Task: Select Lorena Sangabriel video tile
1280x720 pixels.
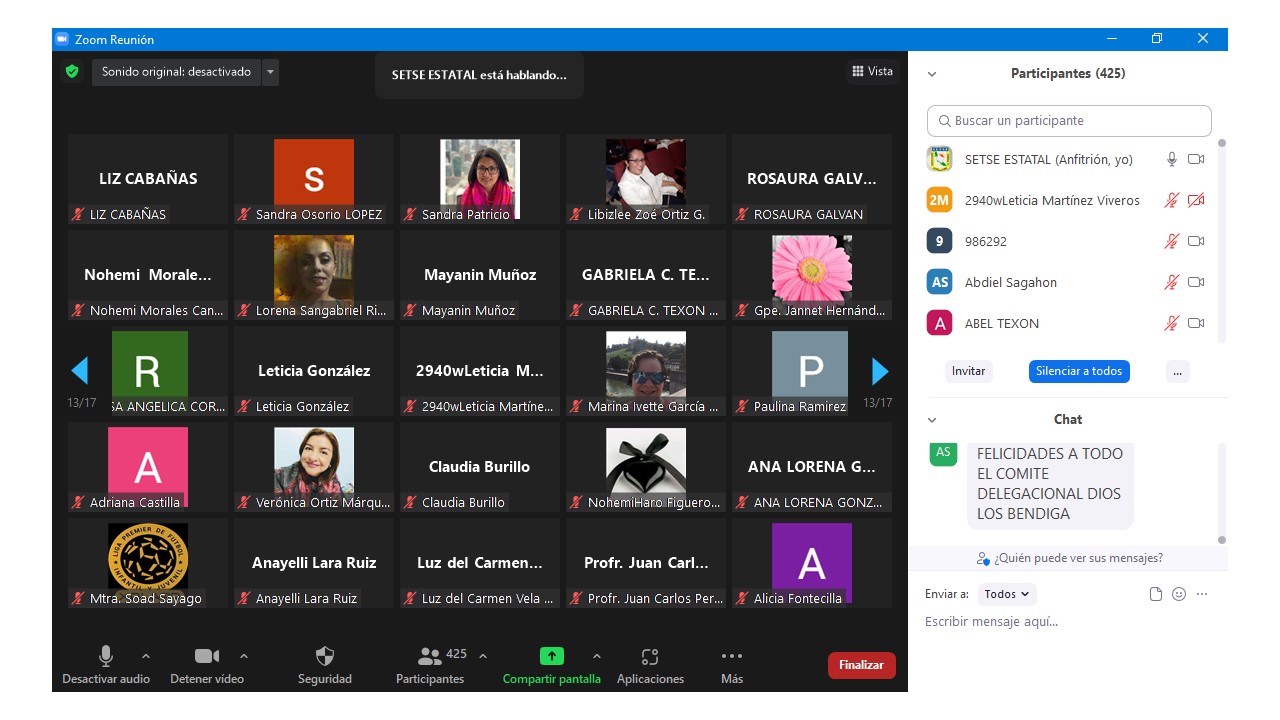Action: click(314, 275)
